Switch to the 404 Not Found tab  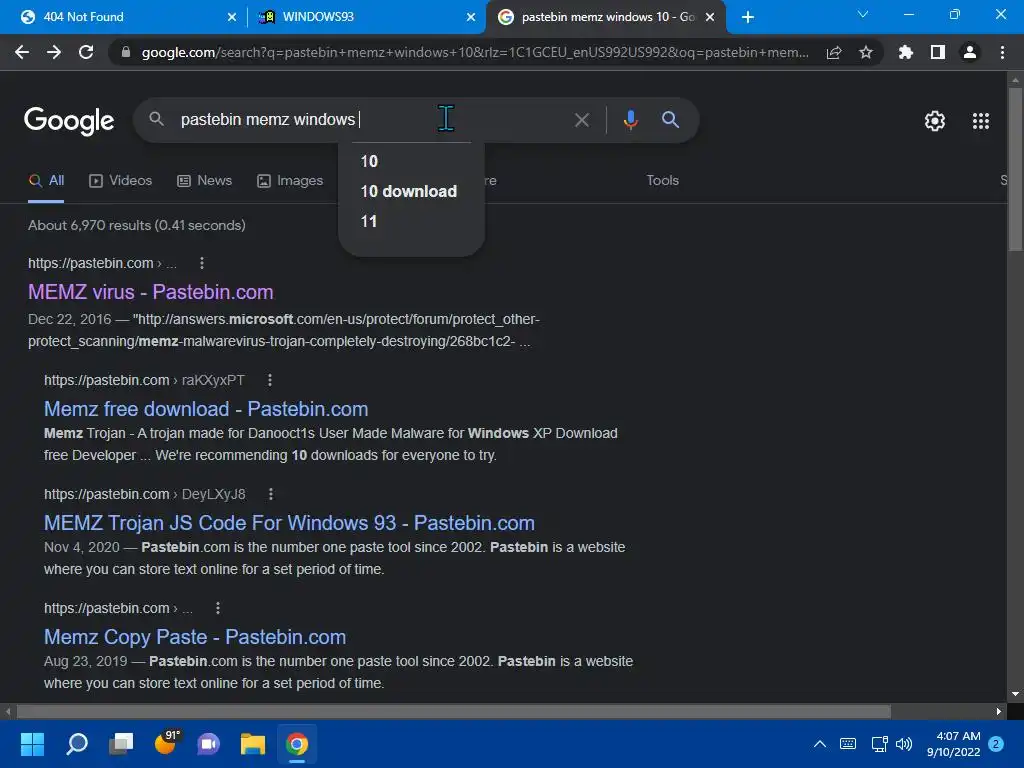pyautogui.click(x=124, y=17)
